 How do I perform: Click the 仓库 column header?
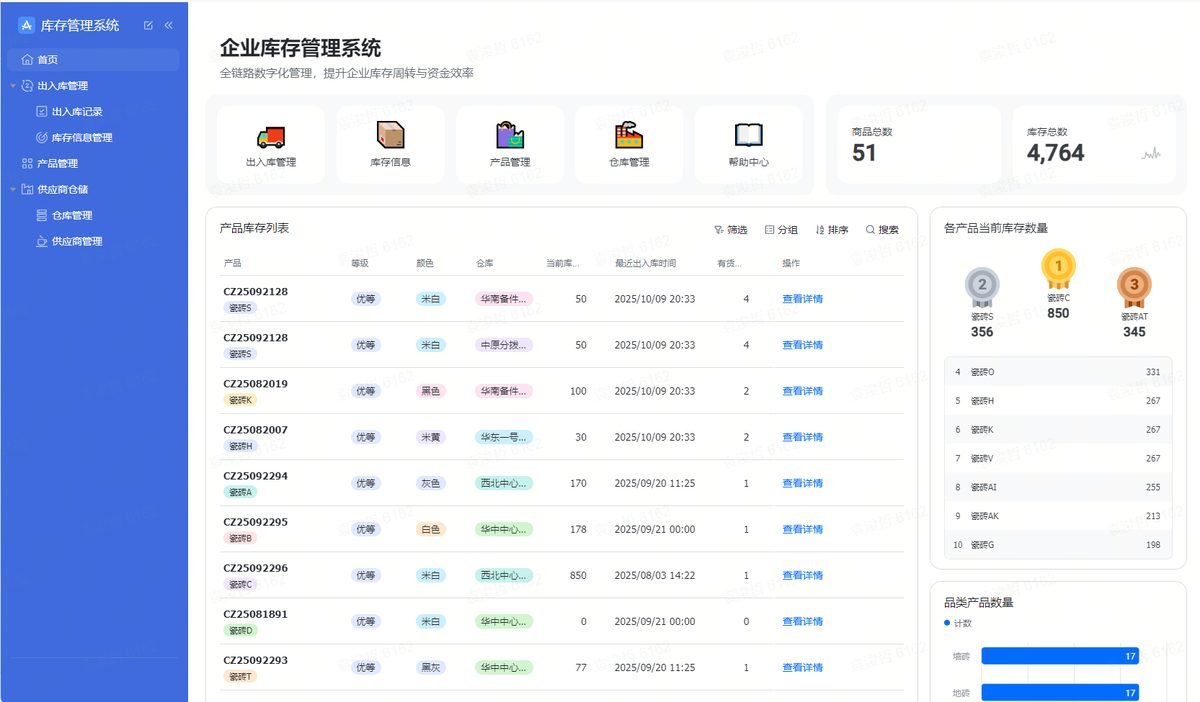485,263
